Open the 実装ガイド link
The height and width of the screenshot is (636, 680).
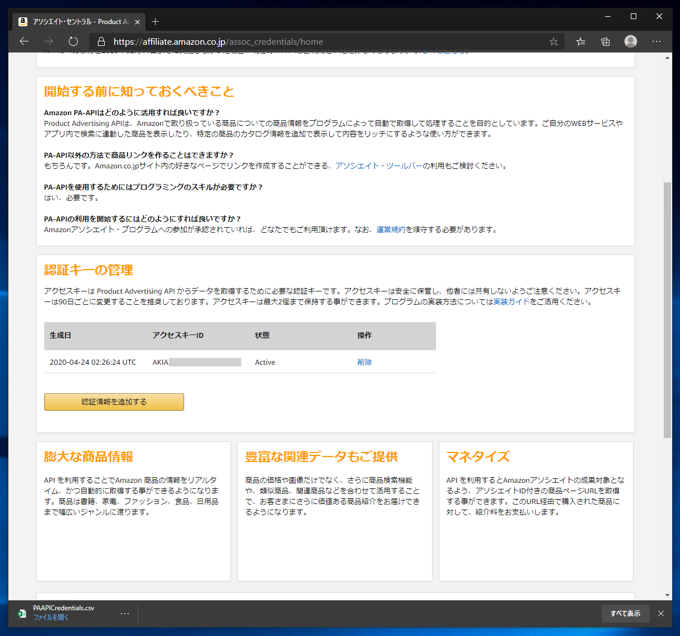pyautogui.click(x=511, y=301)
